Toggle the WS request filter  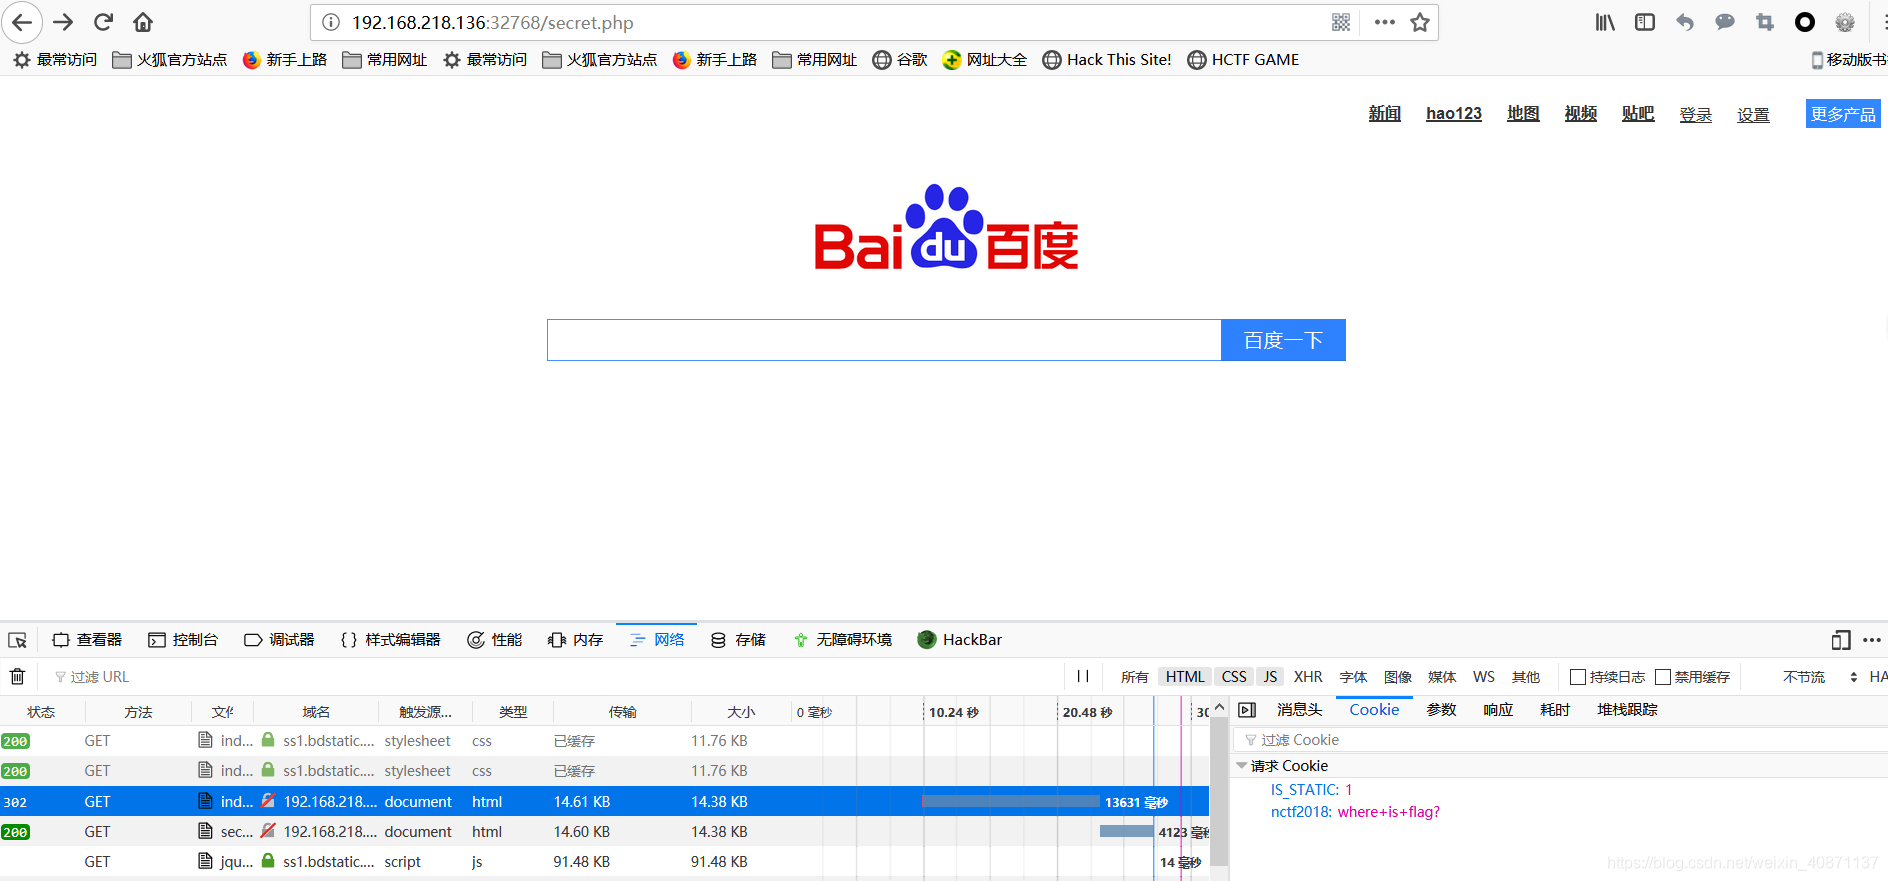click(1484, 677)
